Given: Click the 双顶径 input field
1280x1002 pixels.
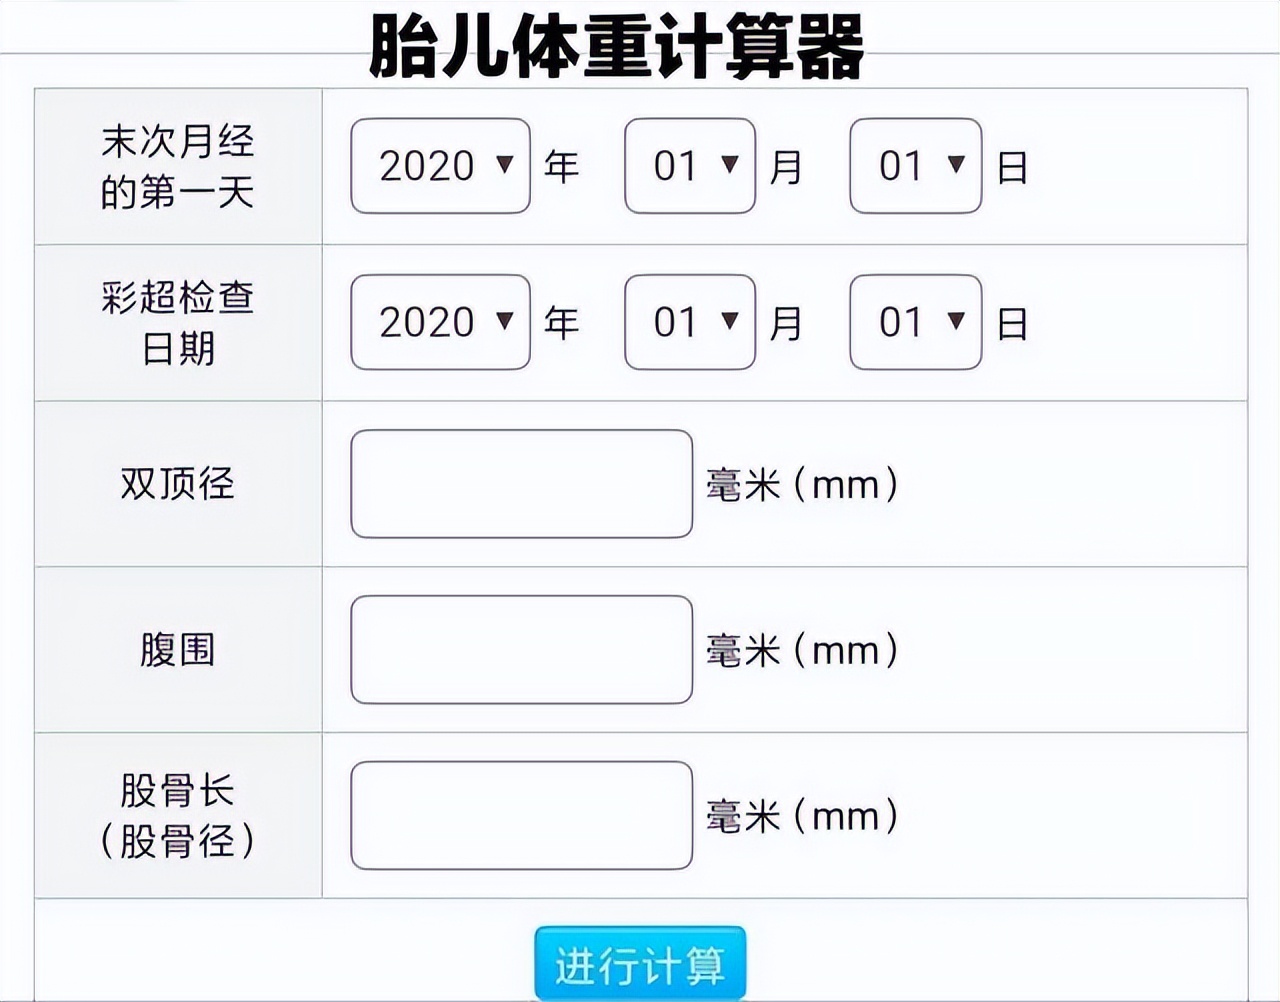Looking at the screenshot, I should (x=521, y=484).
